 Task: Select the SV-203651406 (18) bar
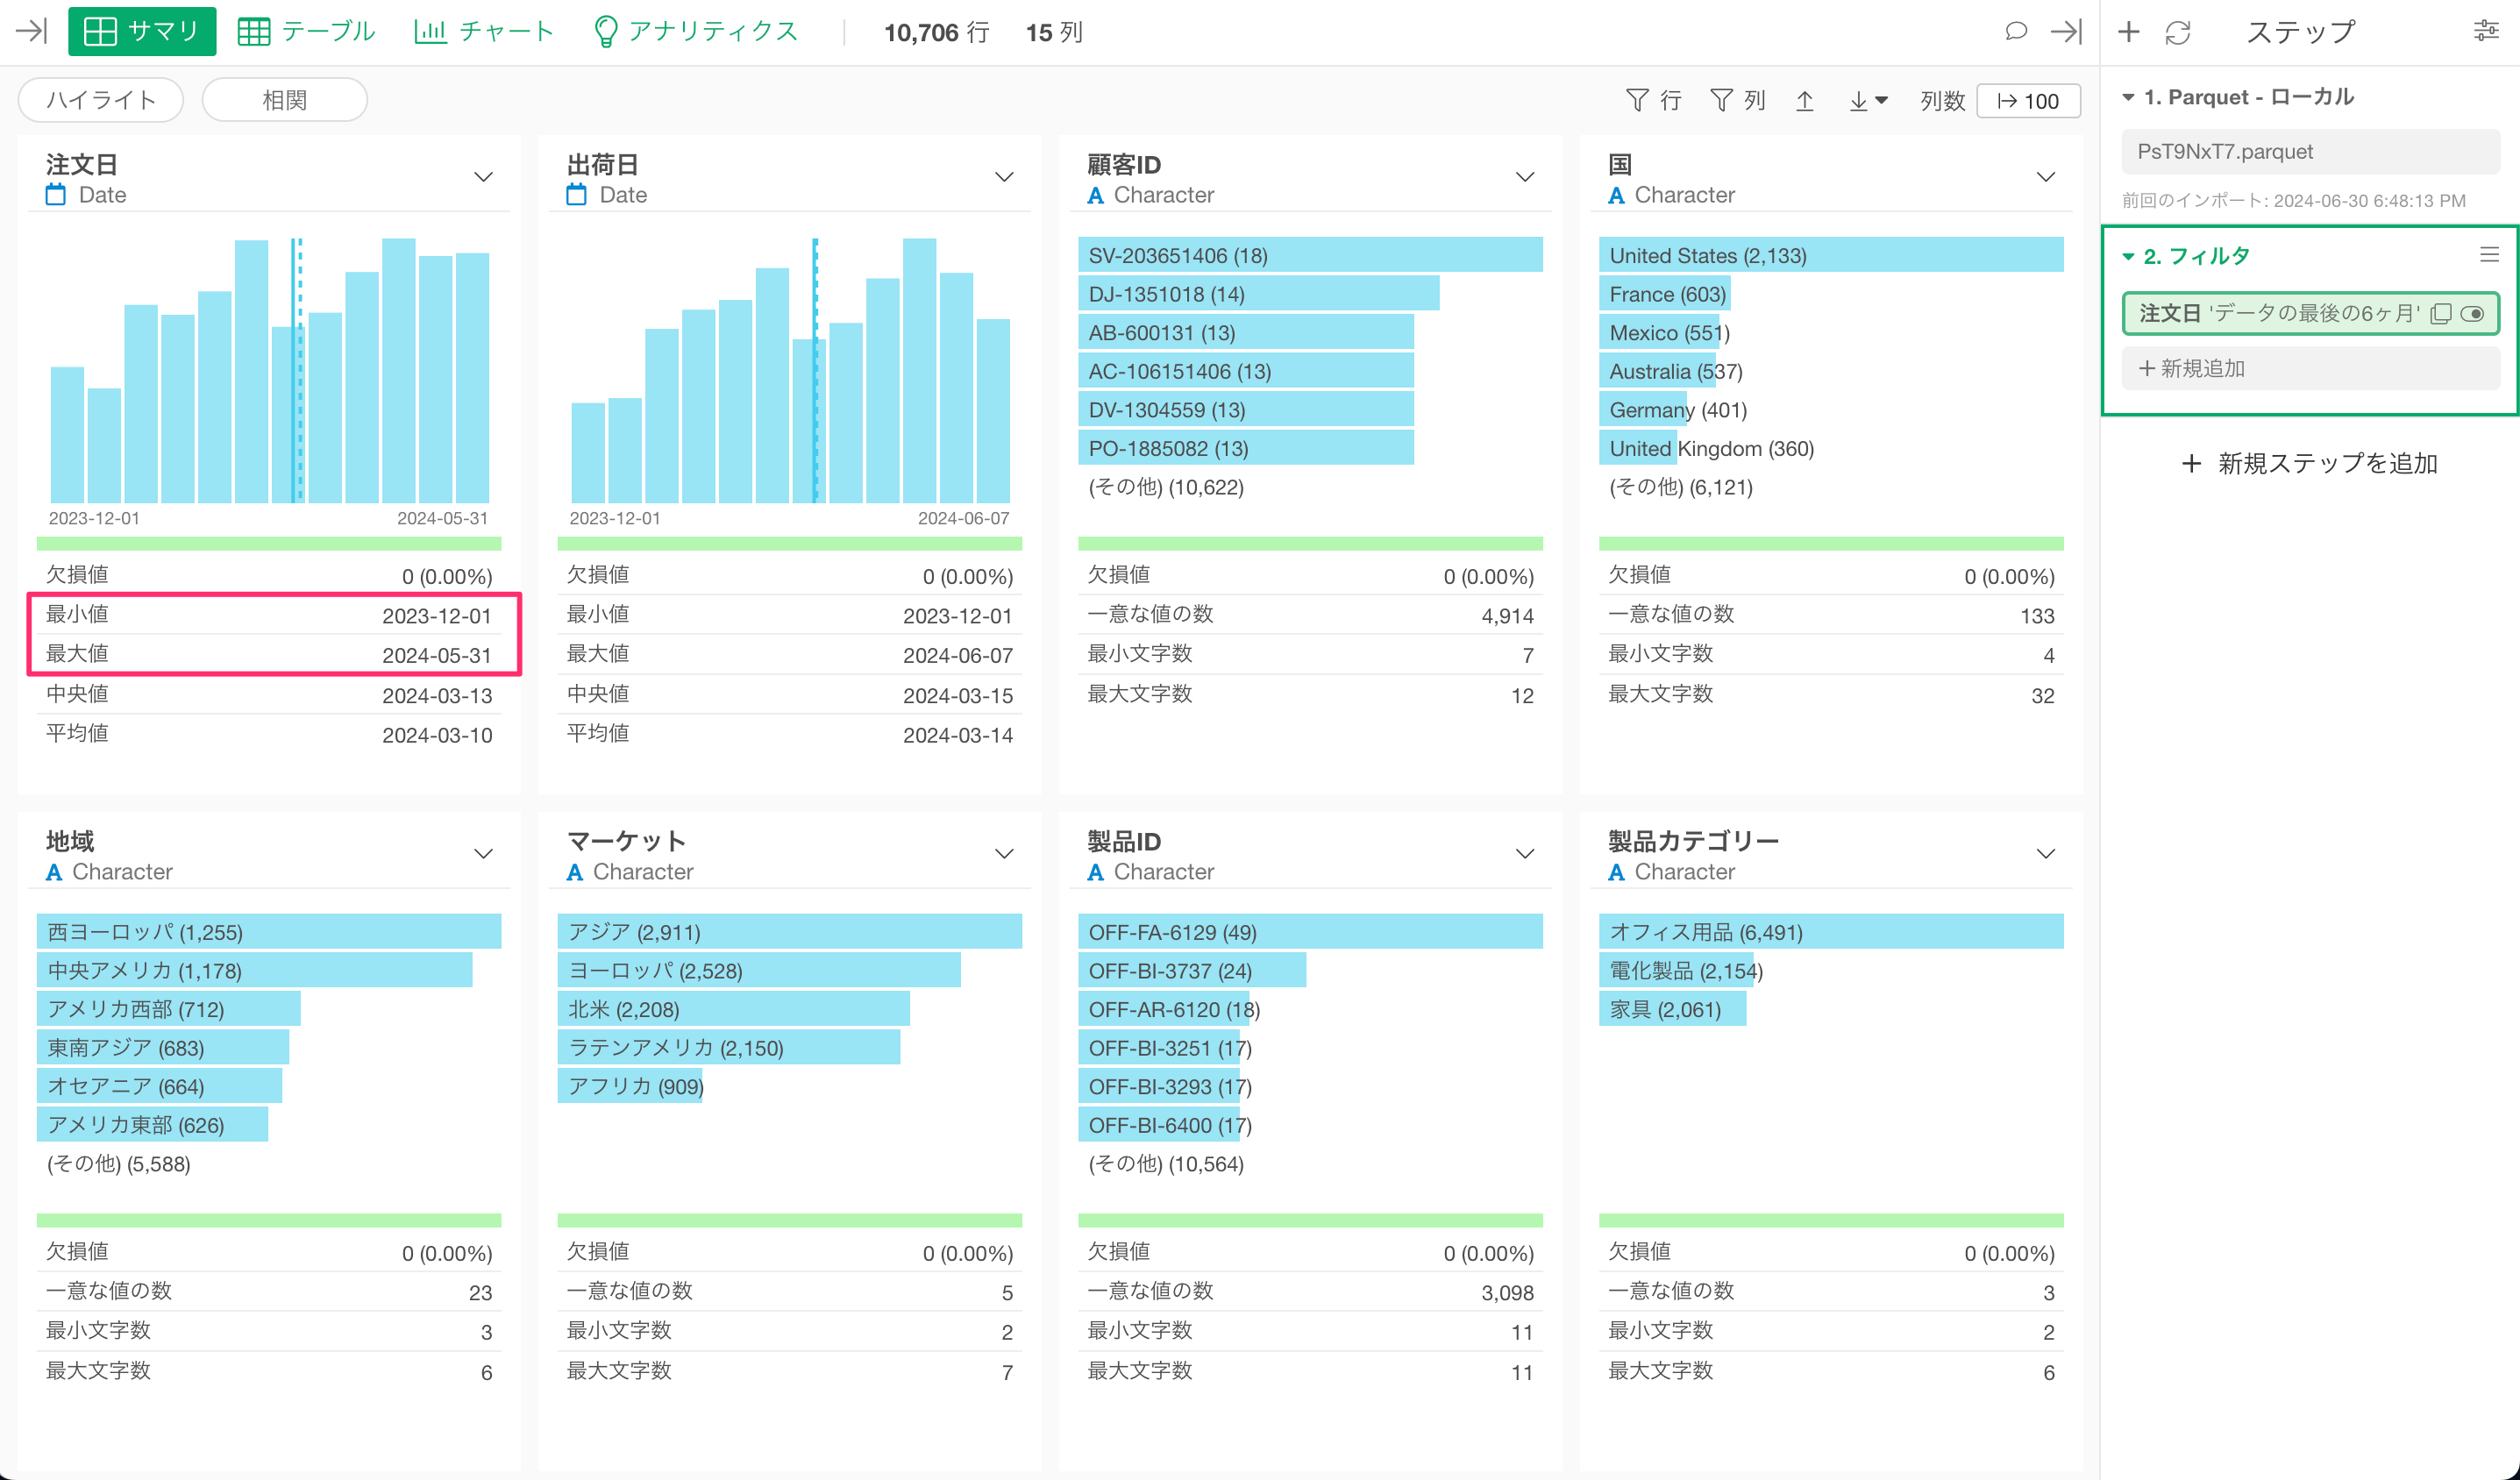(1310, 255)
